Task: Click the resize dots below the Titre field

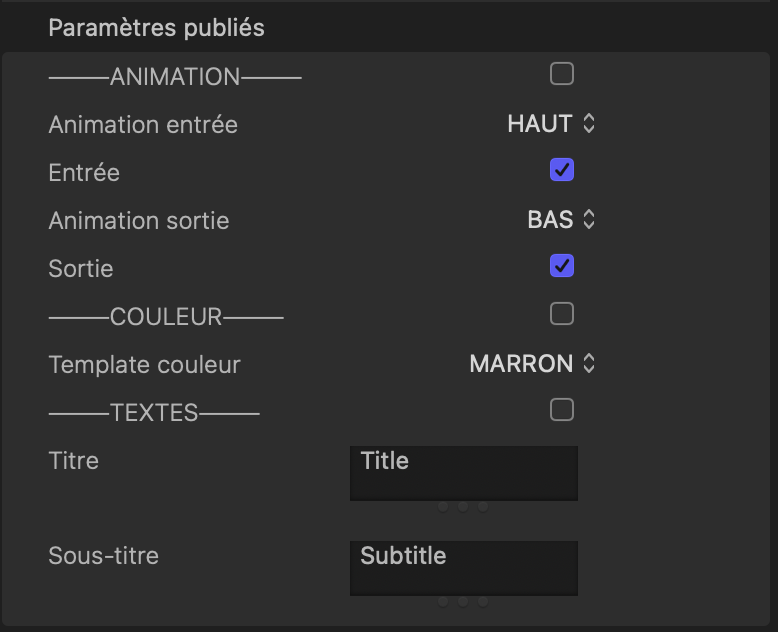Action: coord(463,507)
